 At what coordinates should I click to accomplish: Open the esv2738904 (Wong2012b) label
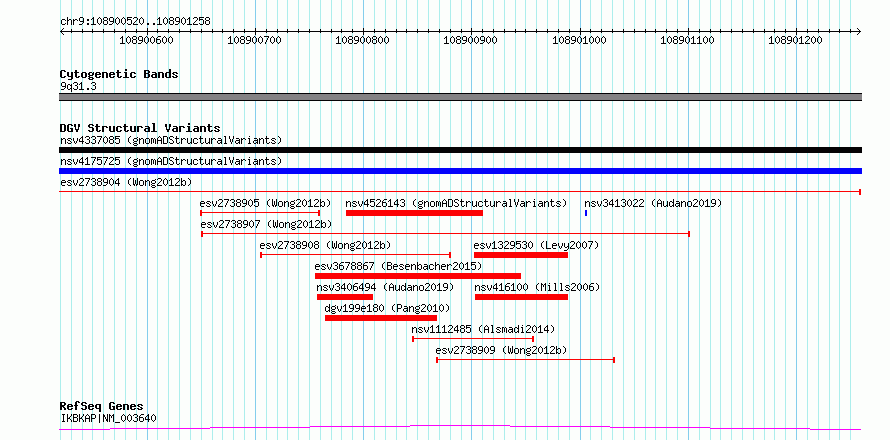[x=126, y=182]
